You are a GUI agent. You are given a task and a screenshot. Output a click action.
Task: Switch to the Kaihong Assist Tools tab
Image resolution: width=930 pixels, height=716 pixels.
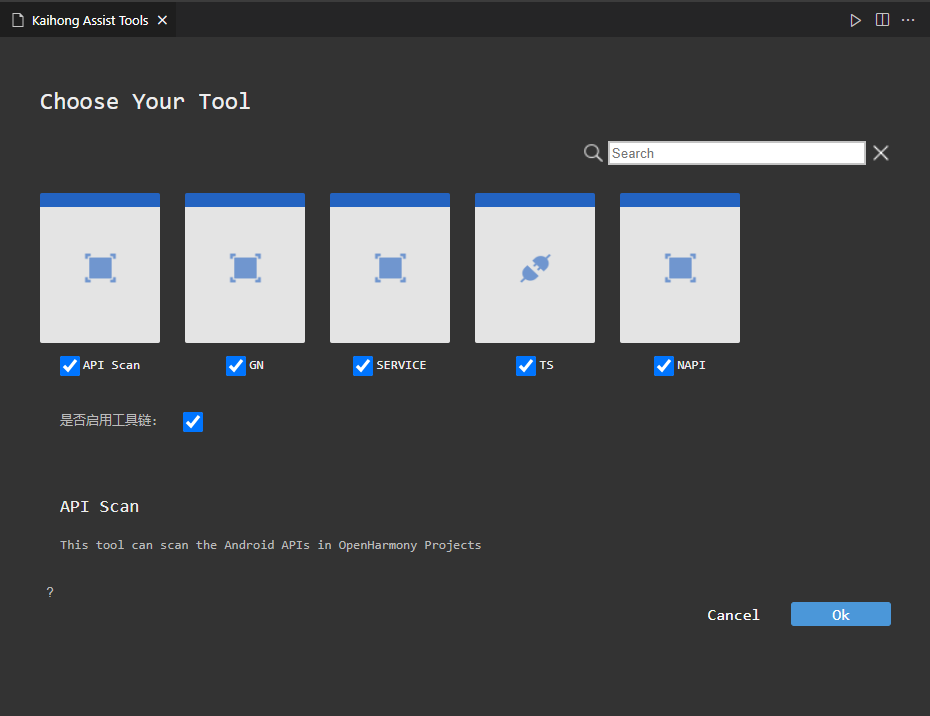tap(90, 20)
